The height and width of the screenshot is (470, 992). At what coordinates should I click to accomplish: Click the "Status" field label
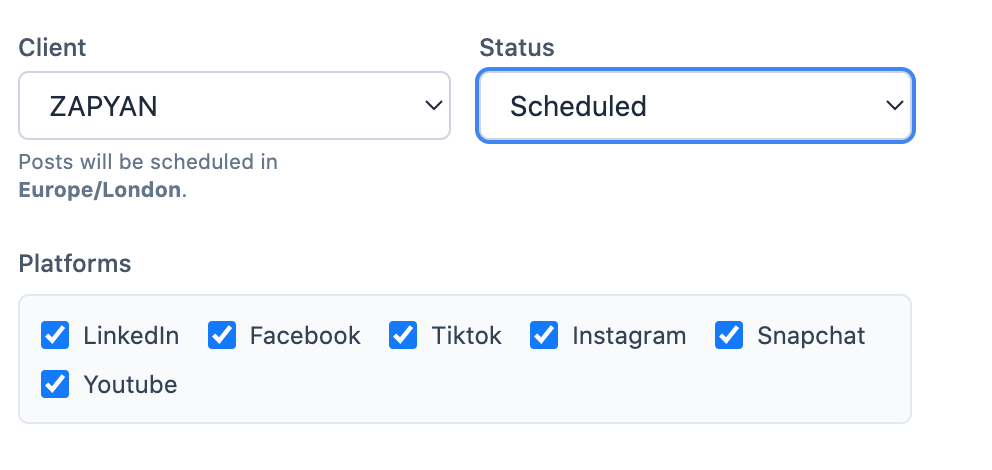click(x=517, y=47)
